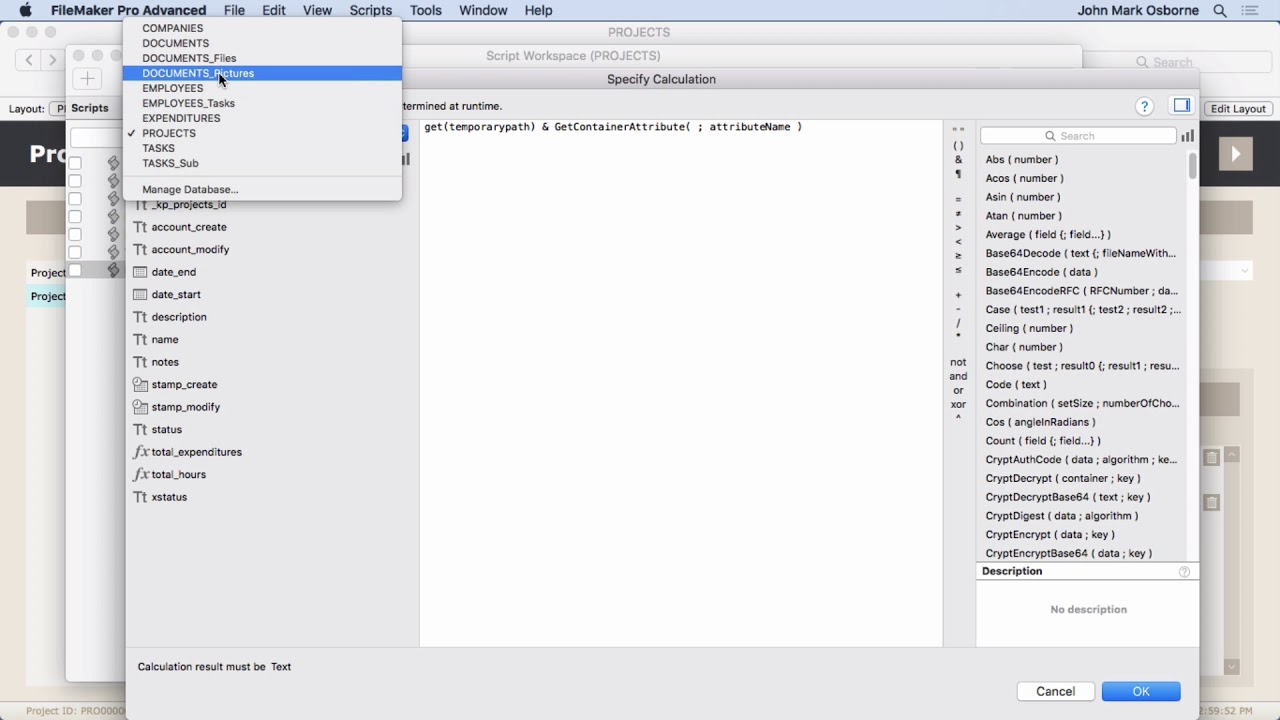Click inside the calculation formula text
Screen dimensions: 1280x720
(x=613, y=127)
